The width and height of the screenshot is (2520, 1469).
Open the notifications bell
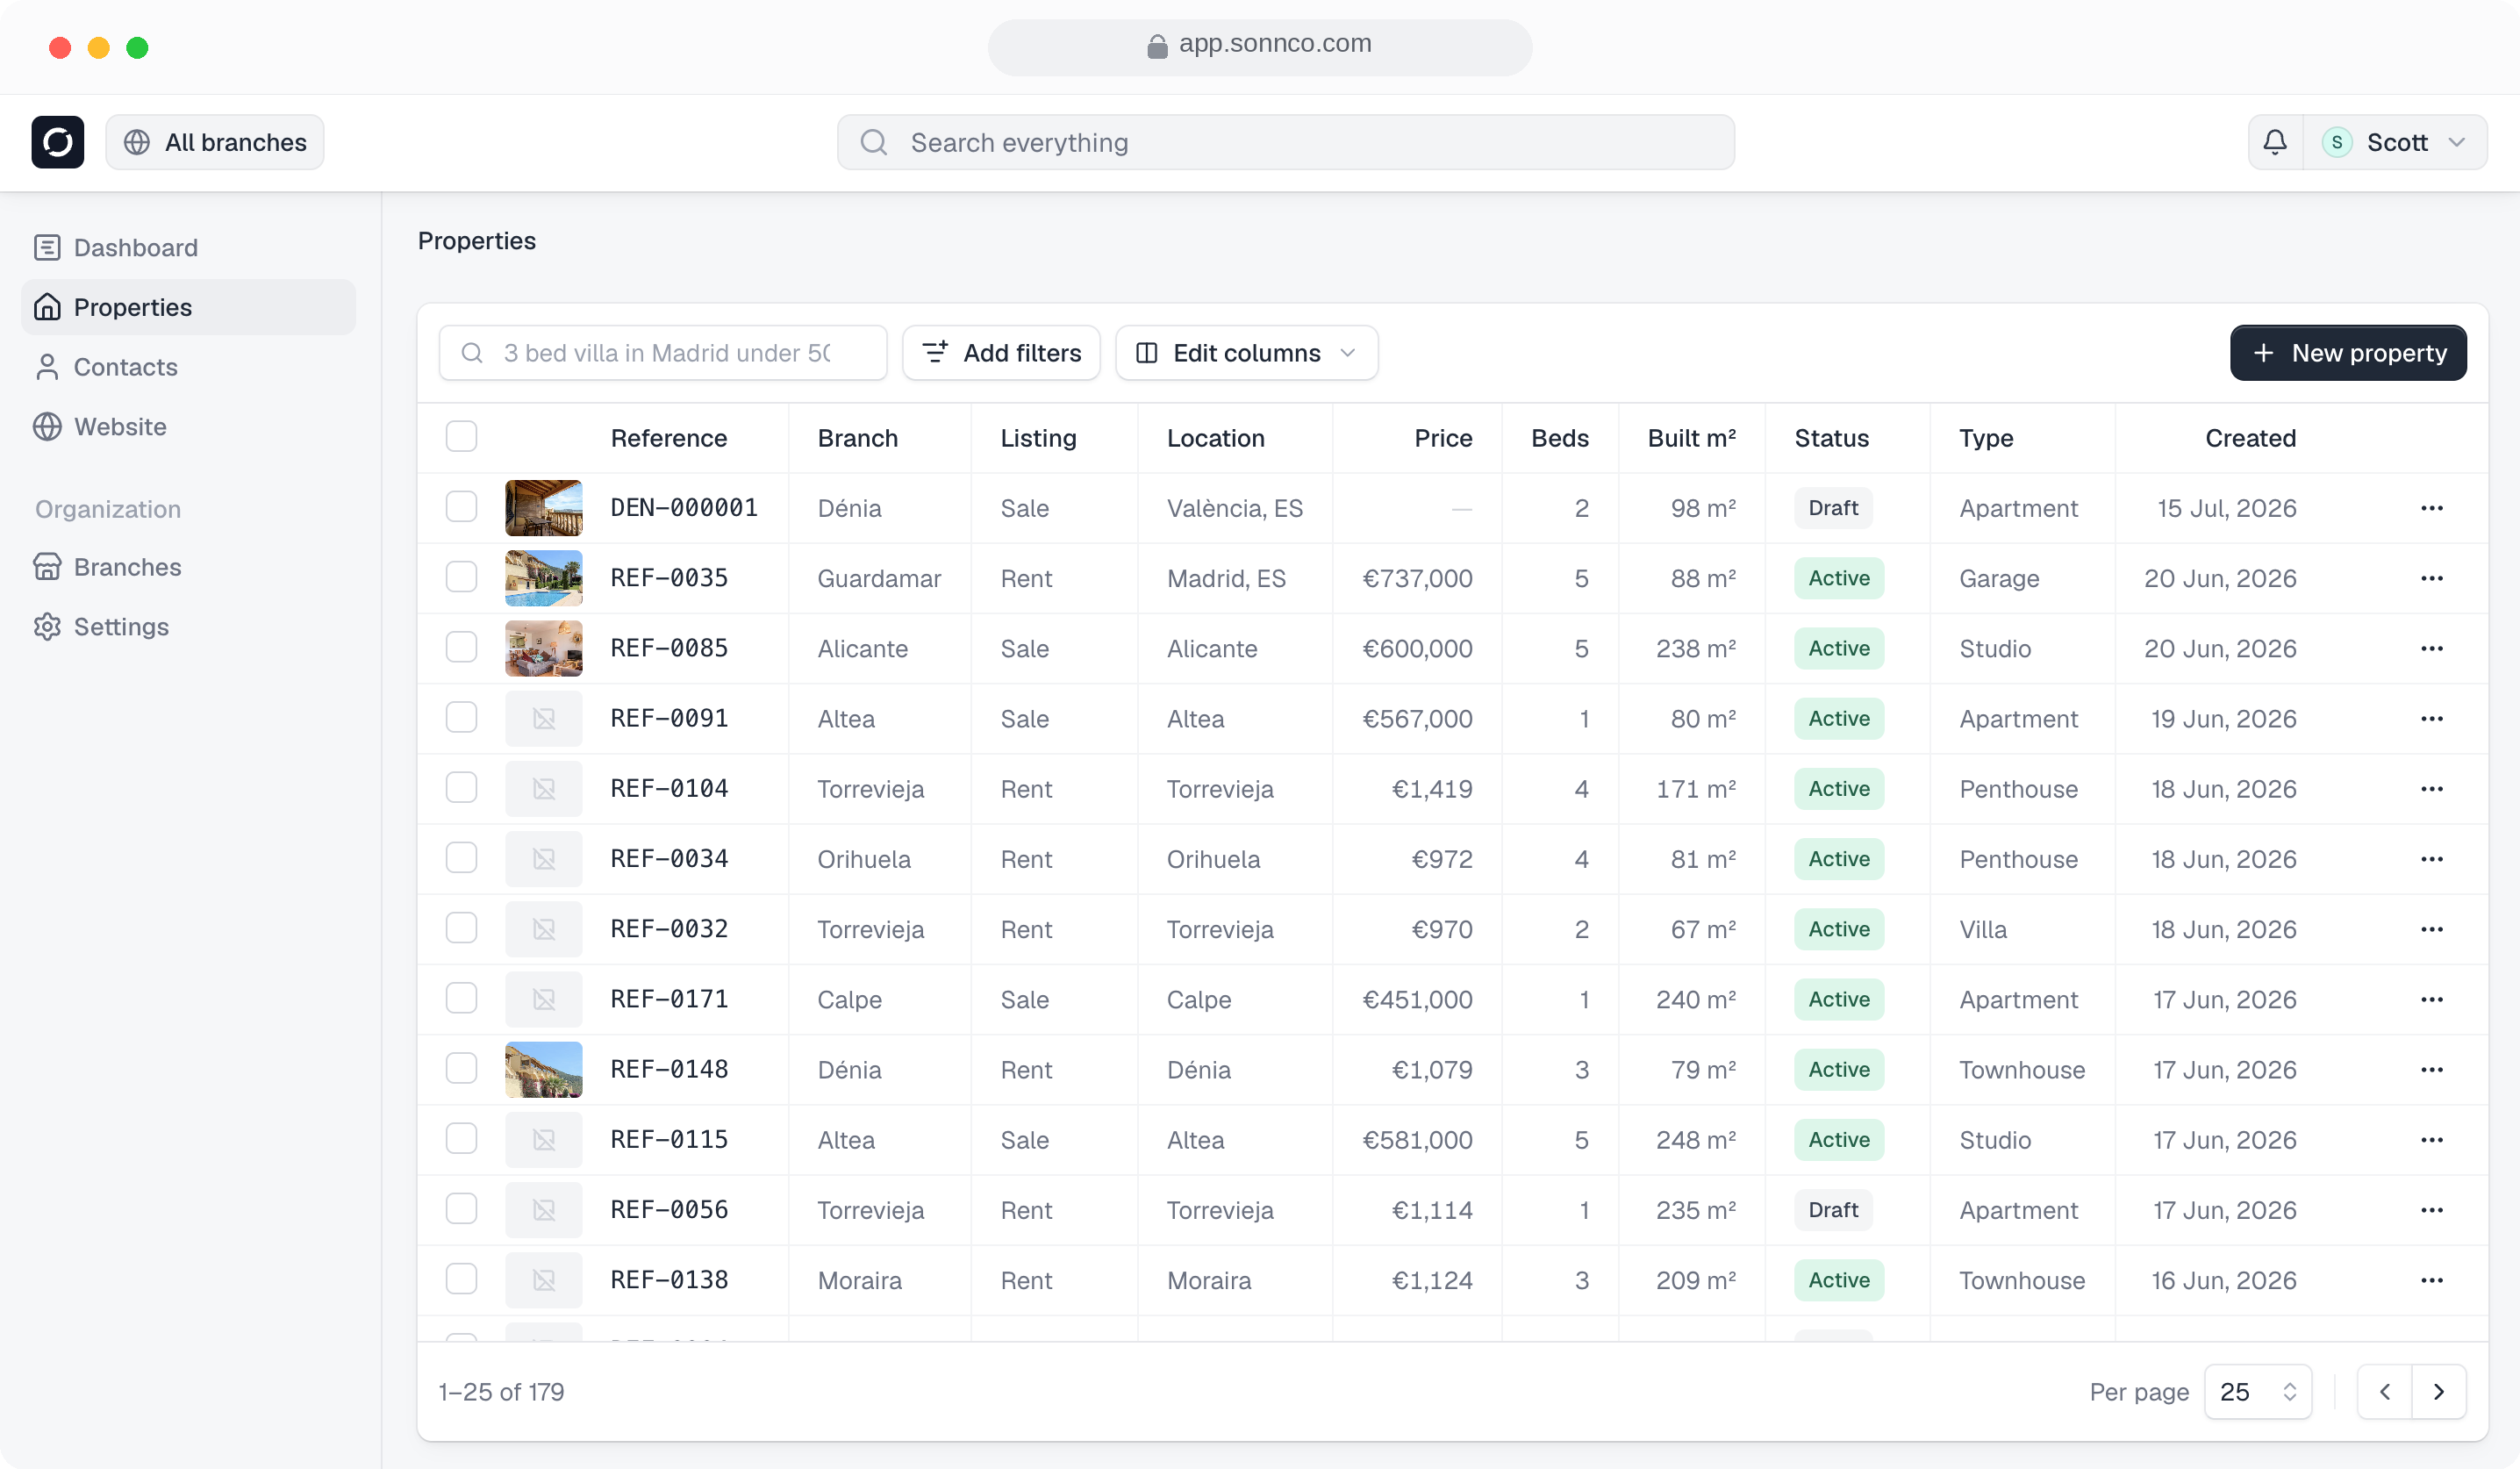(2275, 142)
